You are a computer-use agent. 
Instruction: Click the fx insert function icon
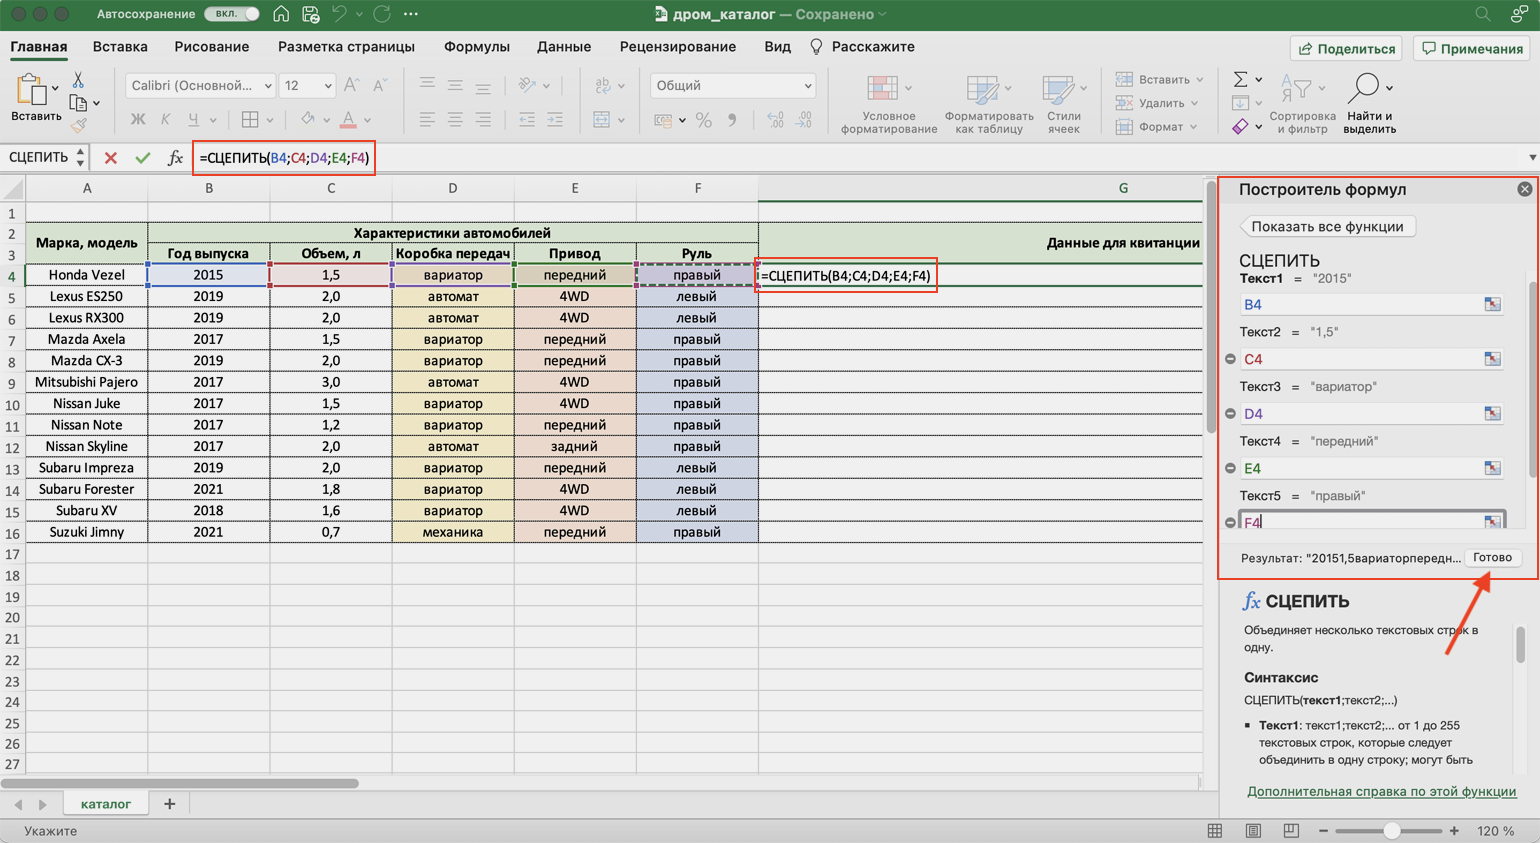[x=175, y=158]
